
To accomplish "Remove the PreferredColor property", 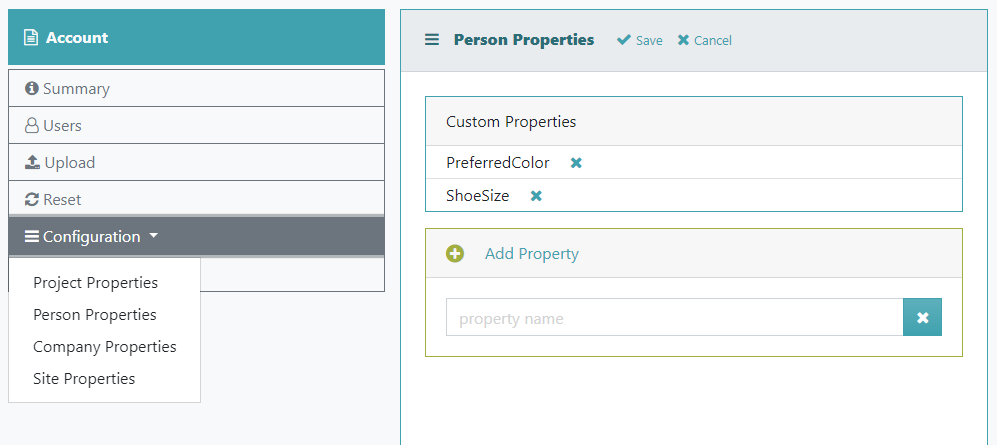I will (x=576, y=163).
